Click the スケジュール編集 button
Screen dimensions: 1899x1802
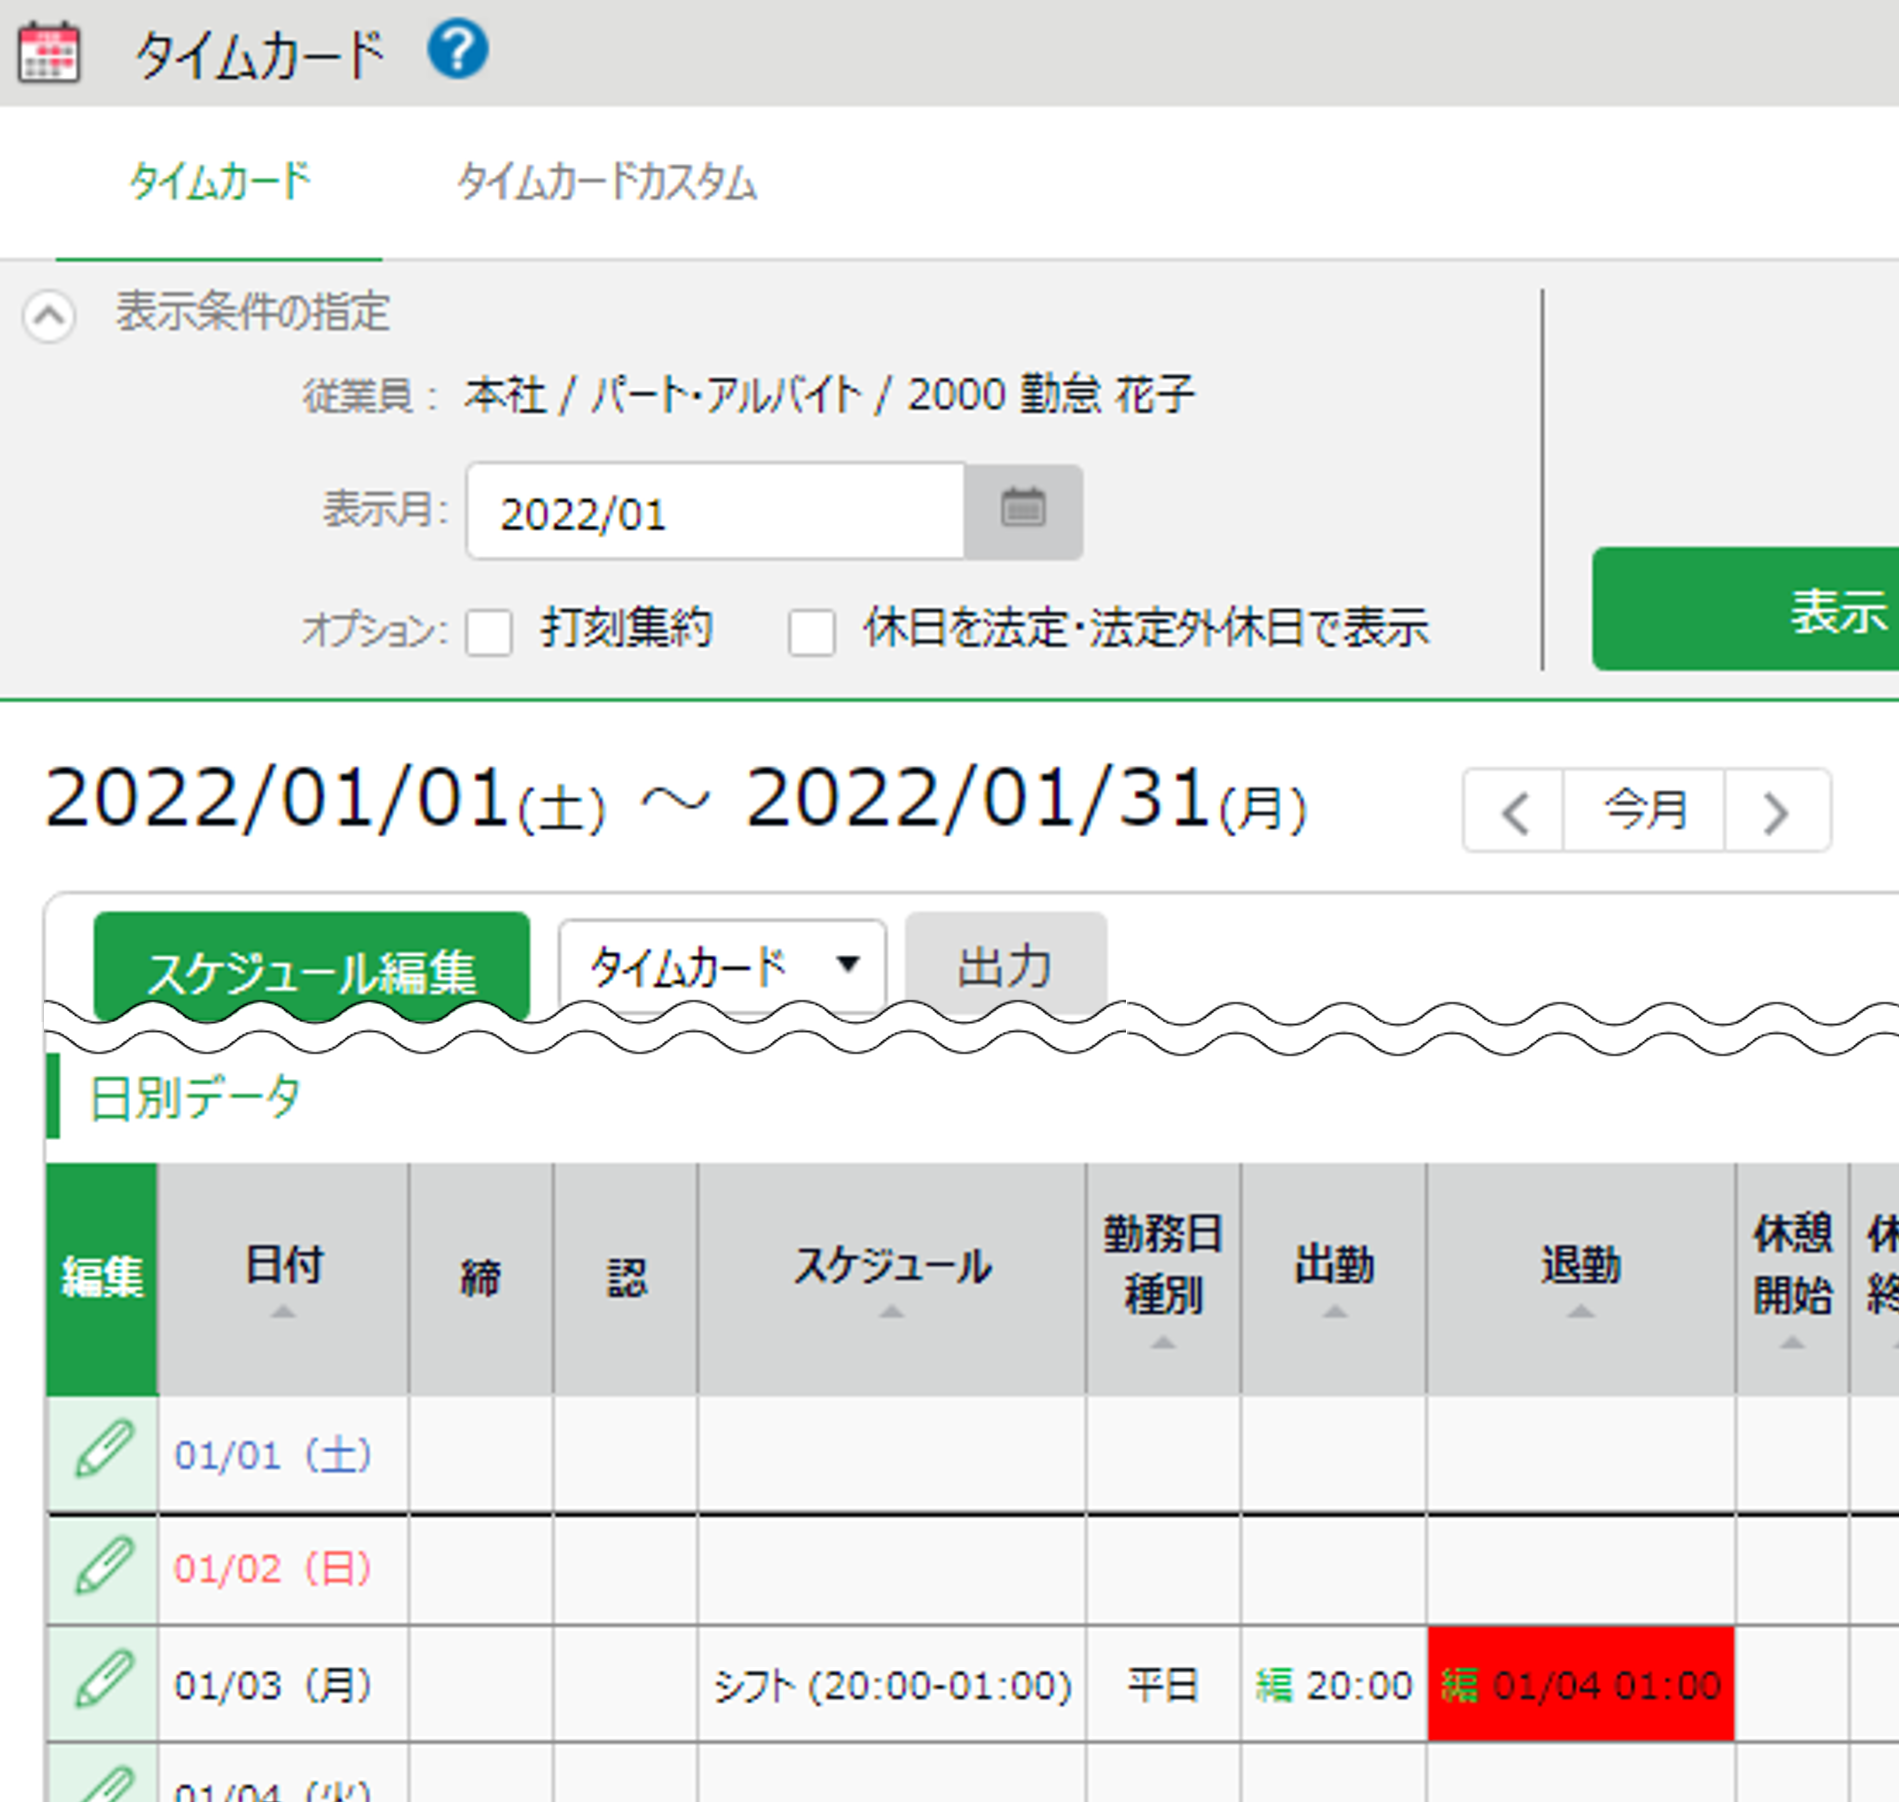[311, 967]
